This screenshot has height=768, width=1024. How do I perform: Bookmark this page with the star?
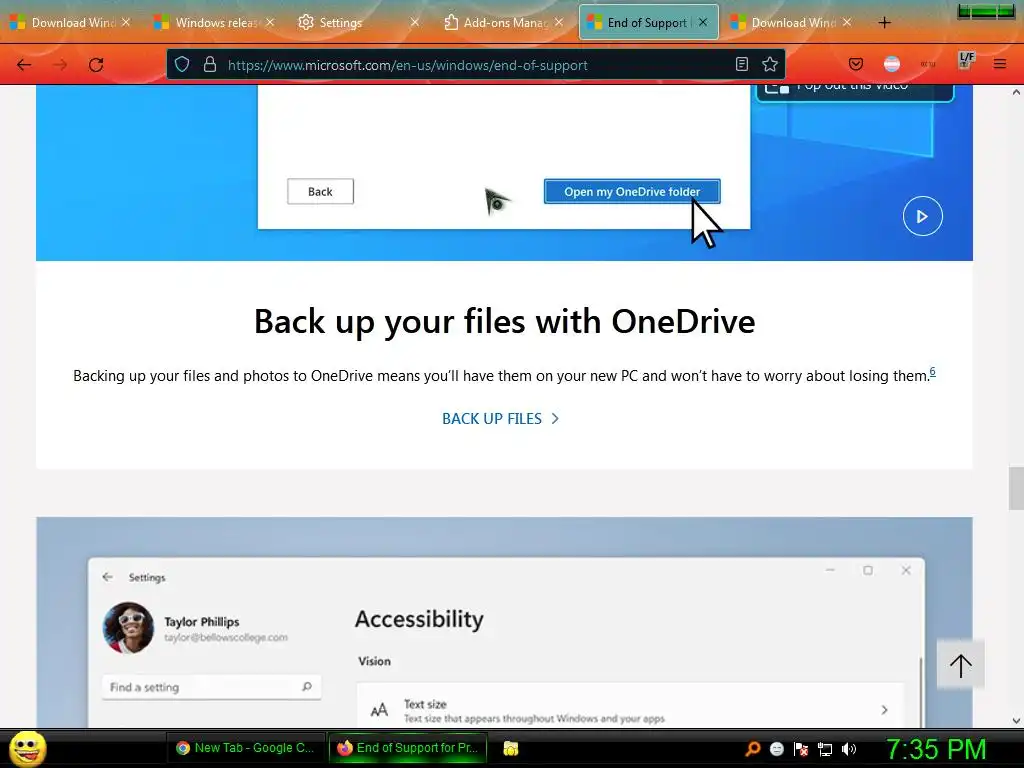770,64
